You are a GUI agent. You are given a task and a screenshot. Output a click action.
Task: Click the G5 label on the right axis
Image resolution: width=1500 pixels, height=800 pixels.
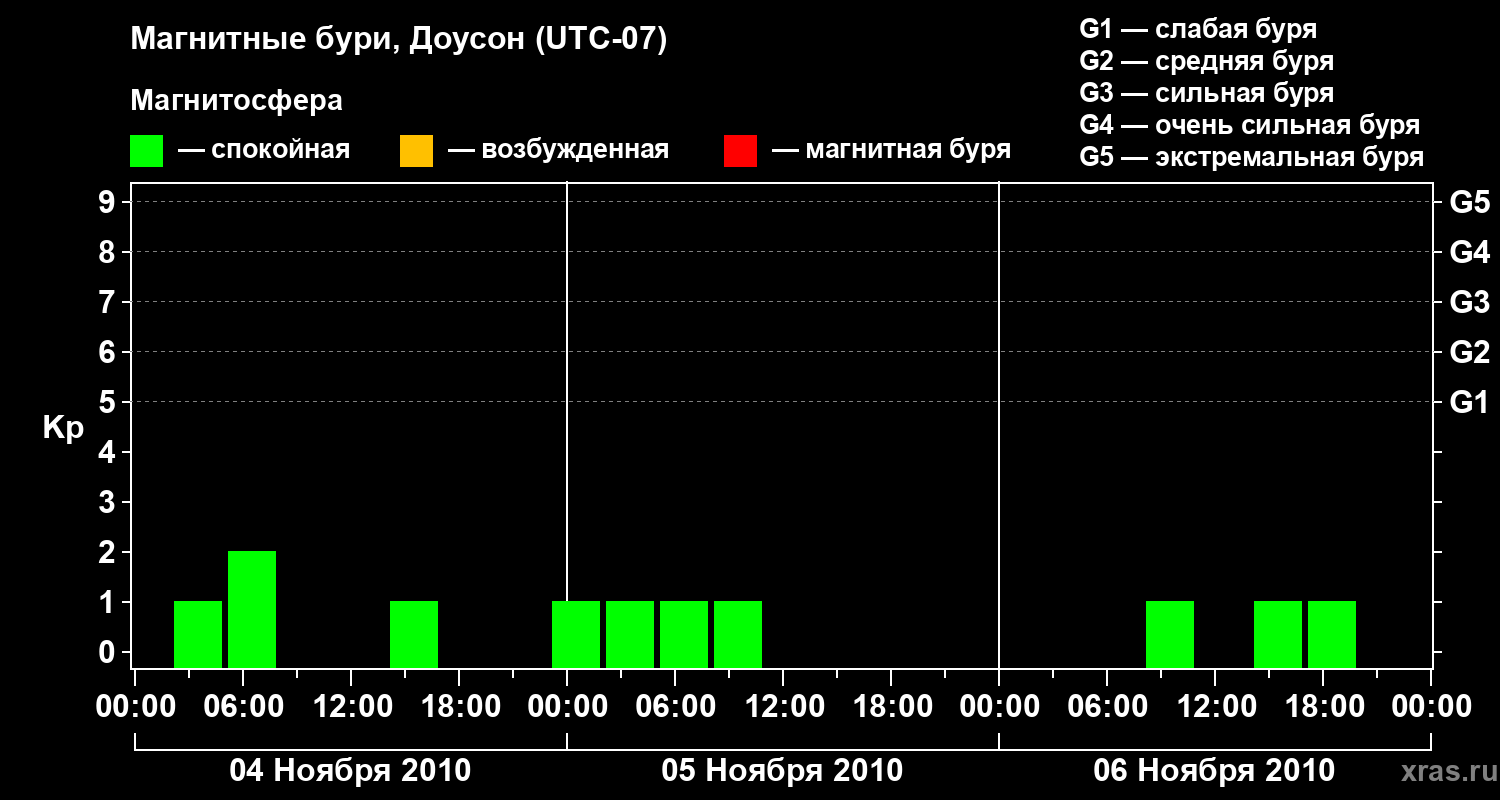click(1469, 202)
